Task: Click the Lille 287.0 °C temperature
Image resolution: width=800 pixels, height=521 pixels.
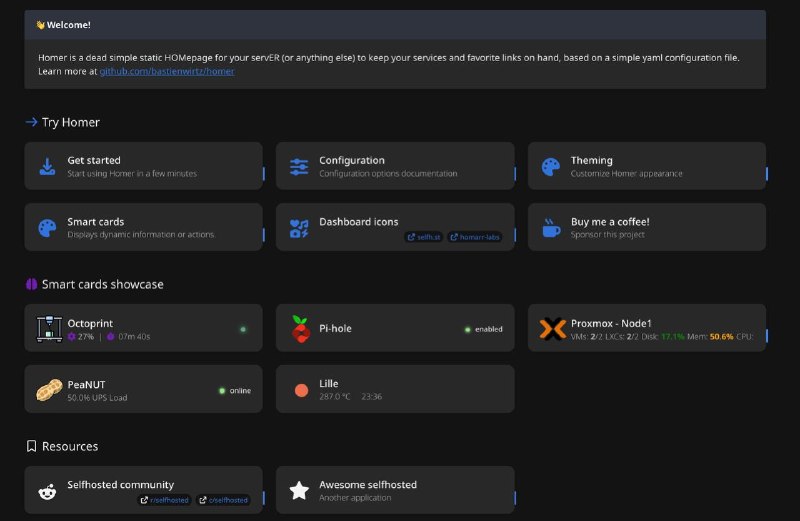Action: (335, 396)
